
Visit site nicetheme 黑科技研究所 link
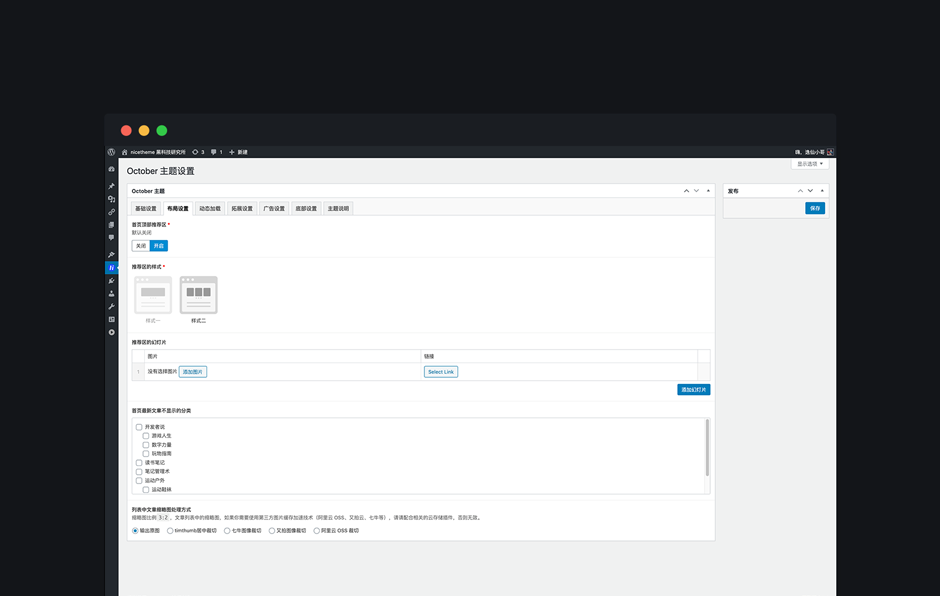point(153,152)
